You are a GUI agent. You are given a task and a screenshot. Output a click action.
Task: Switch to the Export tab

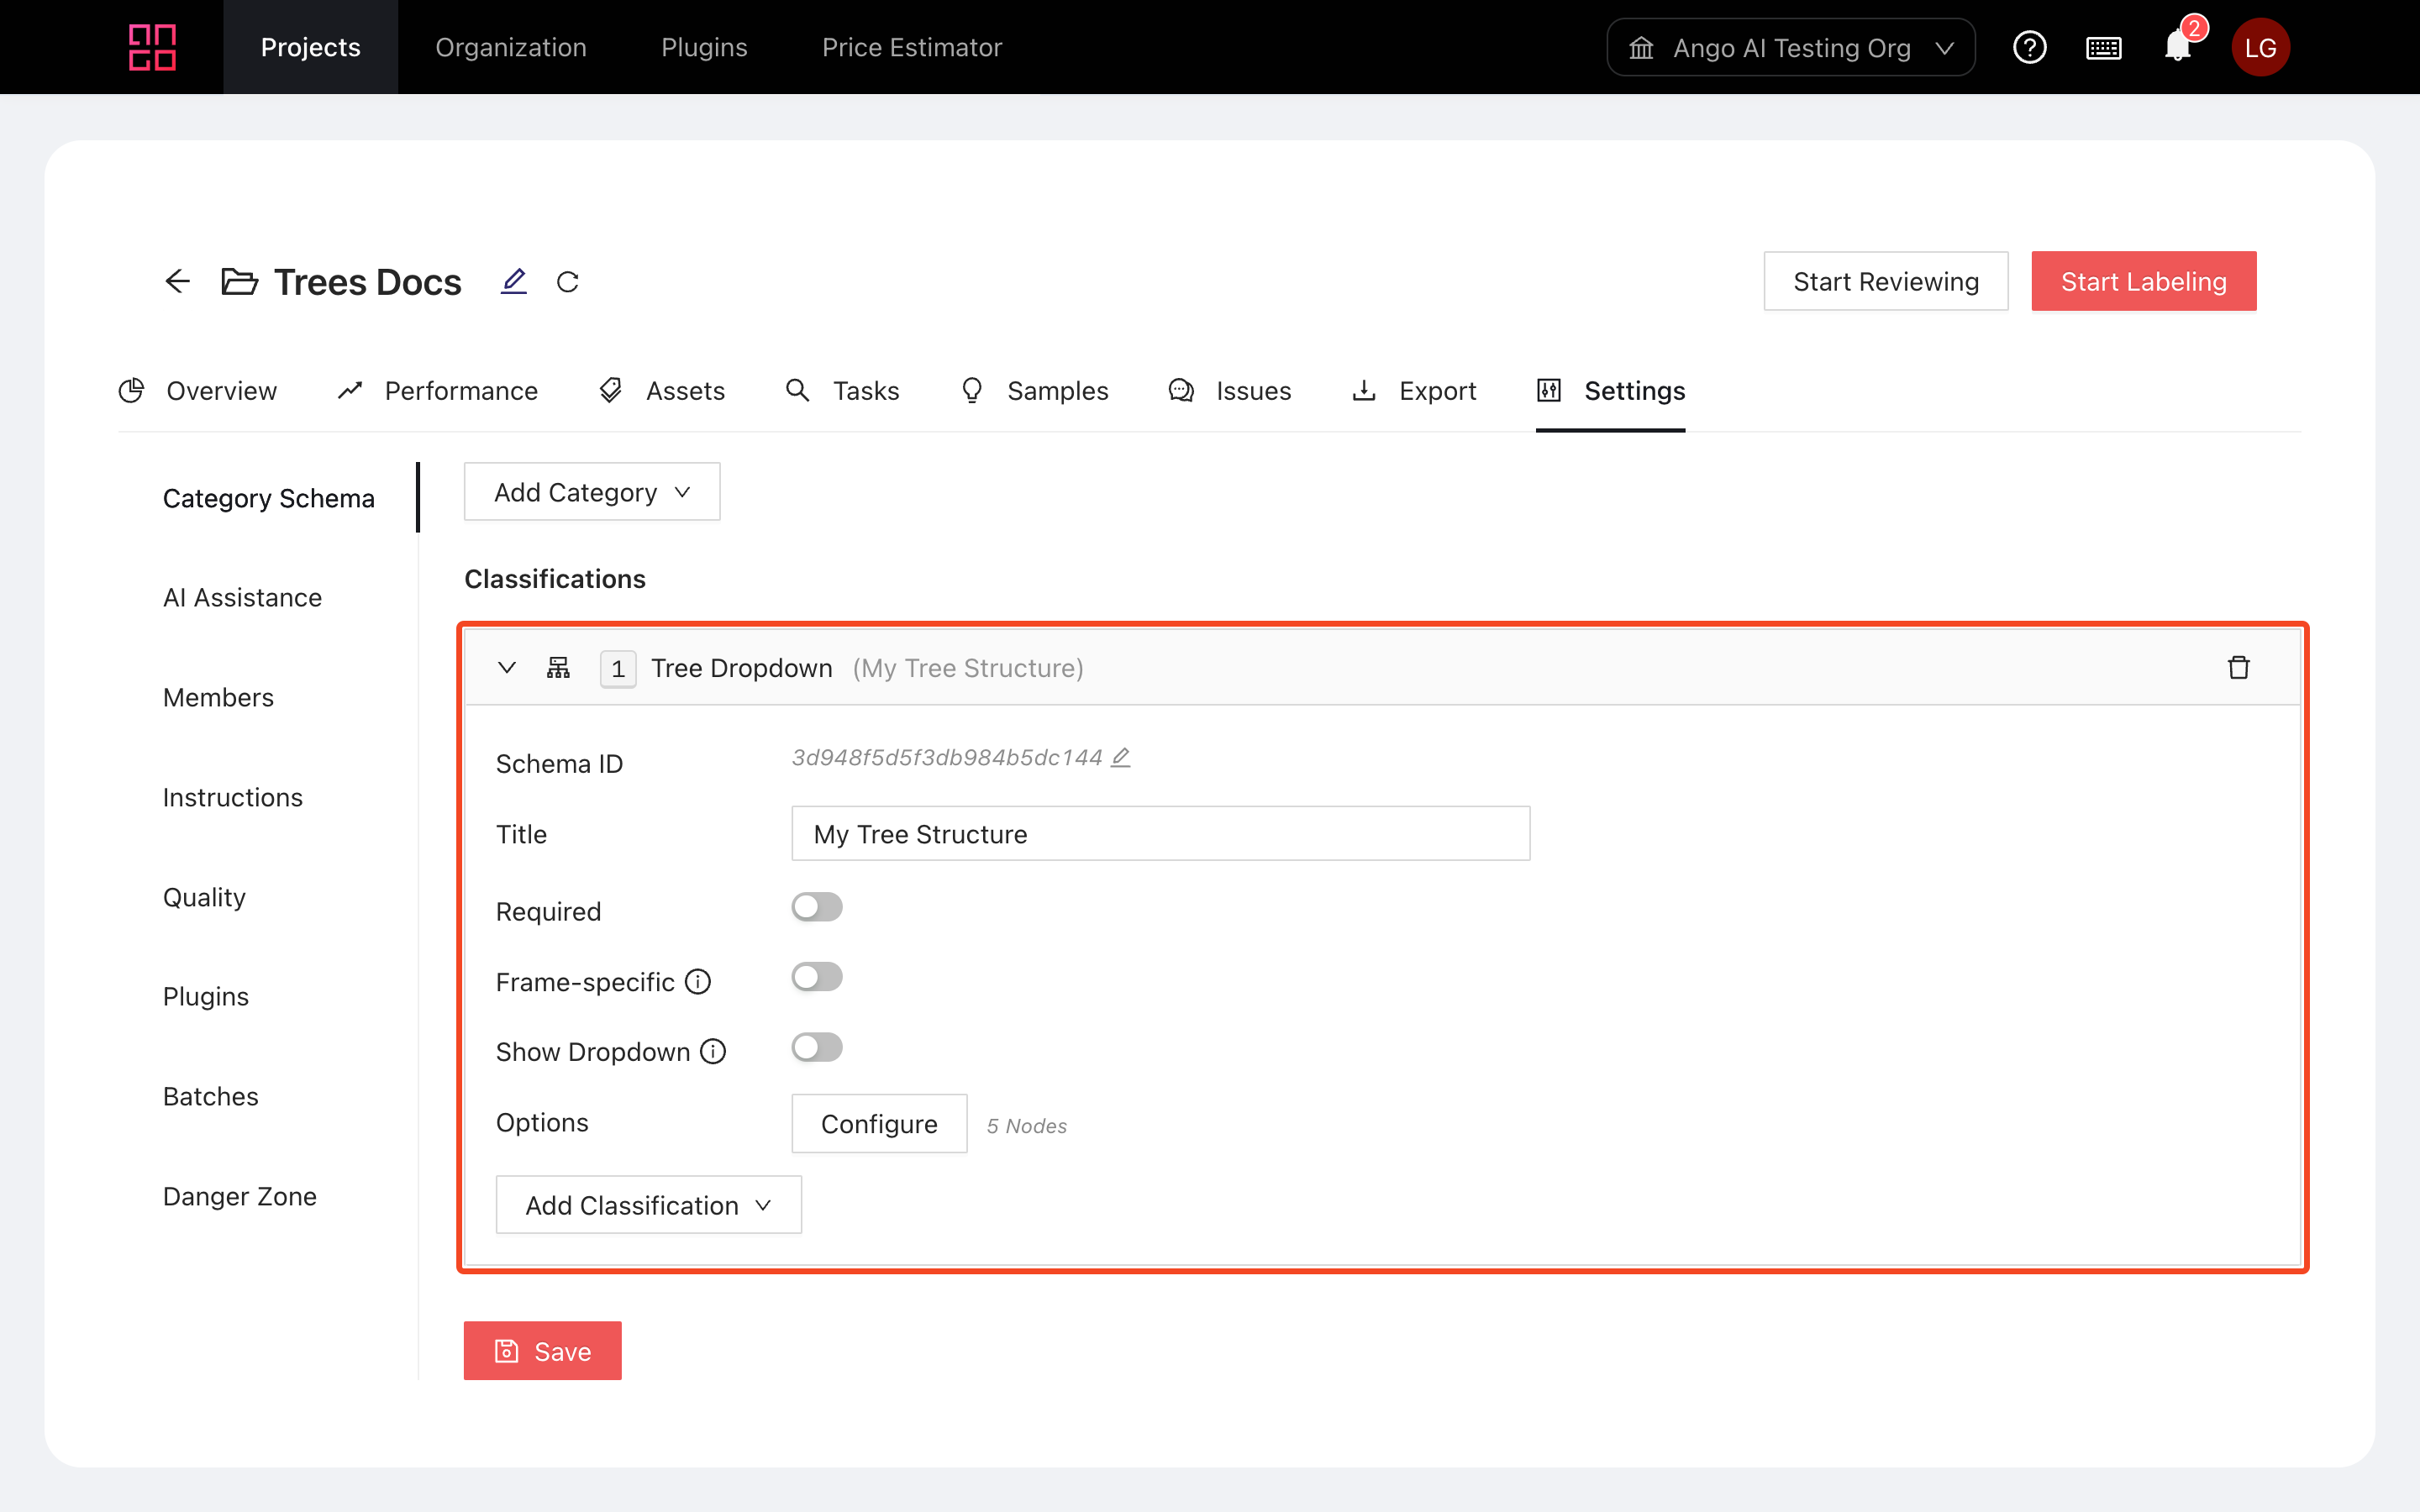[x=1414, y=391]
